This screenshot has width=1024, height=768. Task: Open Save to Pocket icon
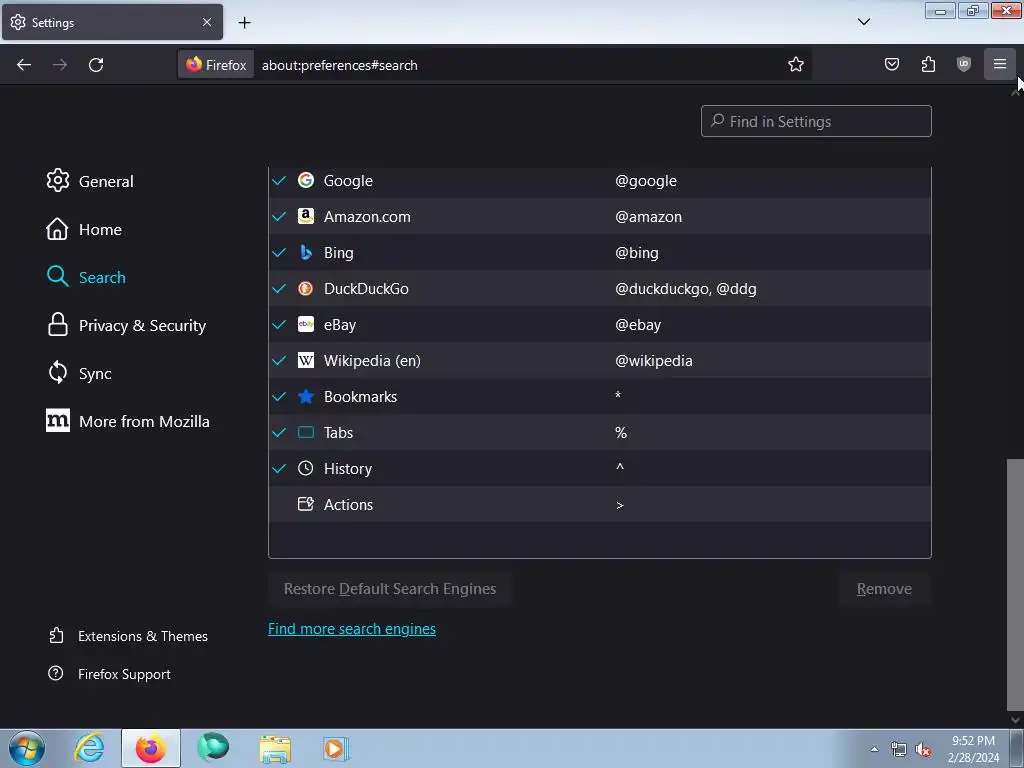[891, 64]
